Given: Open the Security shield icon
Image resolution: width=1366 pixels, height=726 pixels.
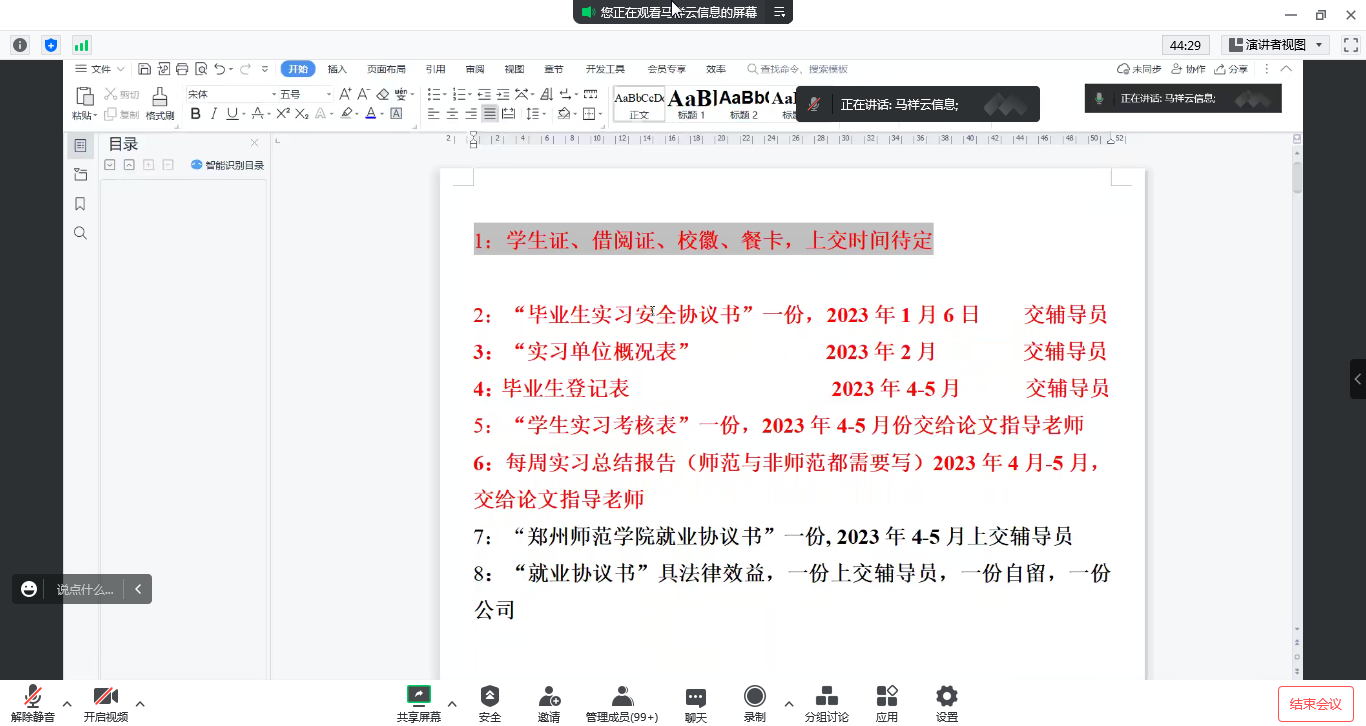Looking at the screenshot, I should pyautogui.click(x=489, y=697).
